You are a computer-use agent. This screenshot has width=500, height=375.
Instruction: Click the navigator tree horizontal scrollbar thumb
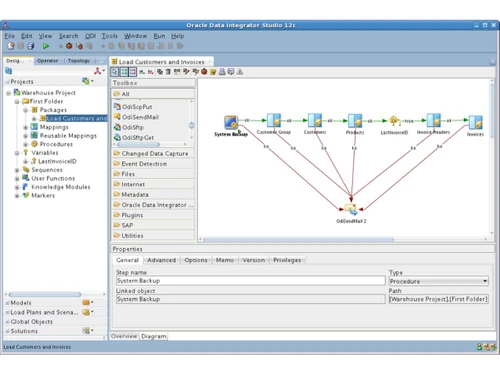(x=45, y=294)
